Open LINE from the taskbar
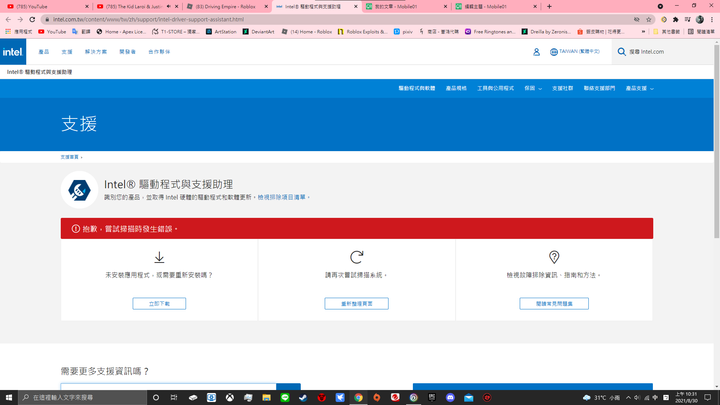This screenshot has height=405, width=720. click(285, 398)
